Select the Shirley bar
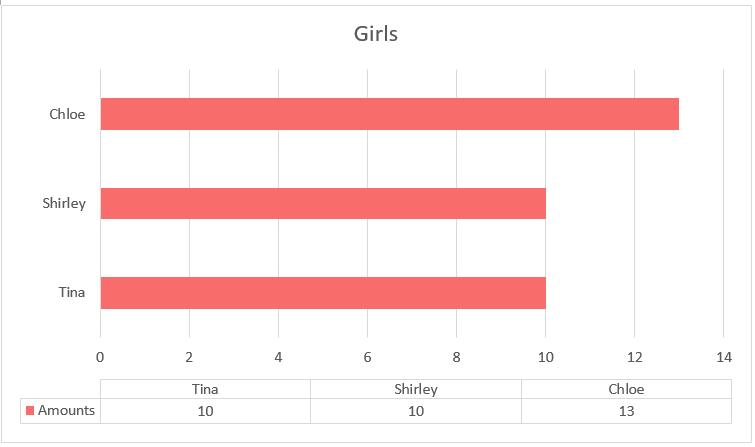 (323, 204)
